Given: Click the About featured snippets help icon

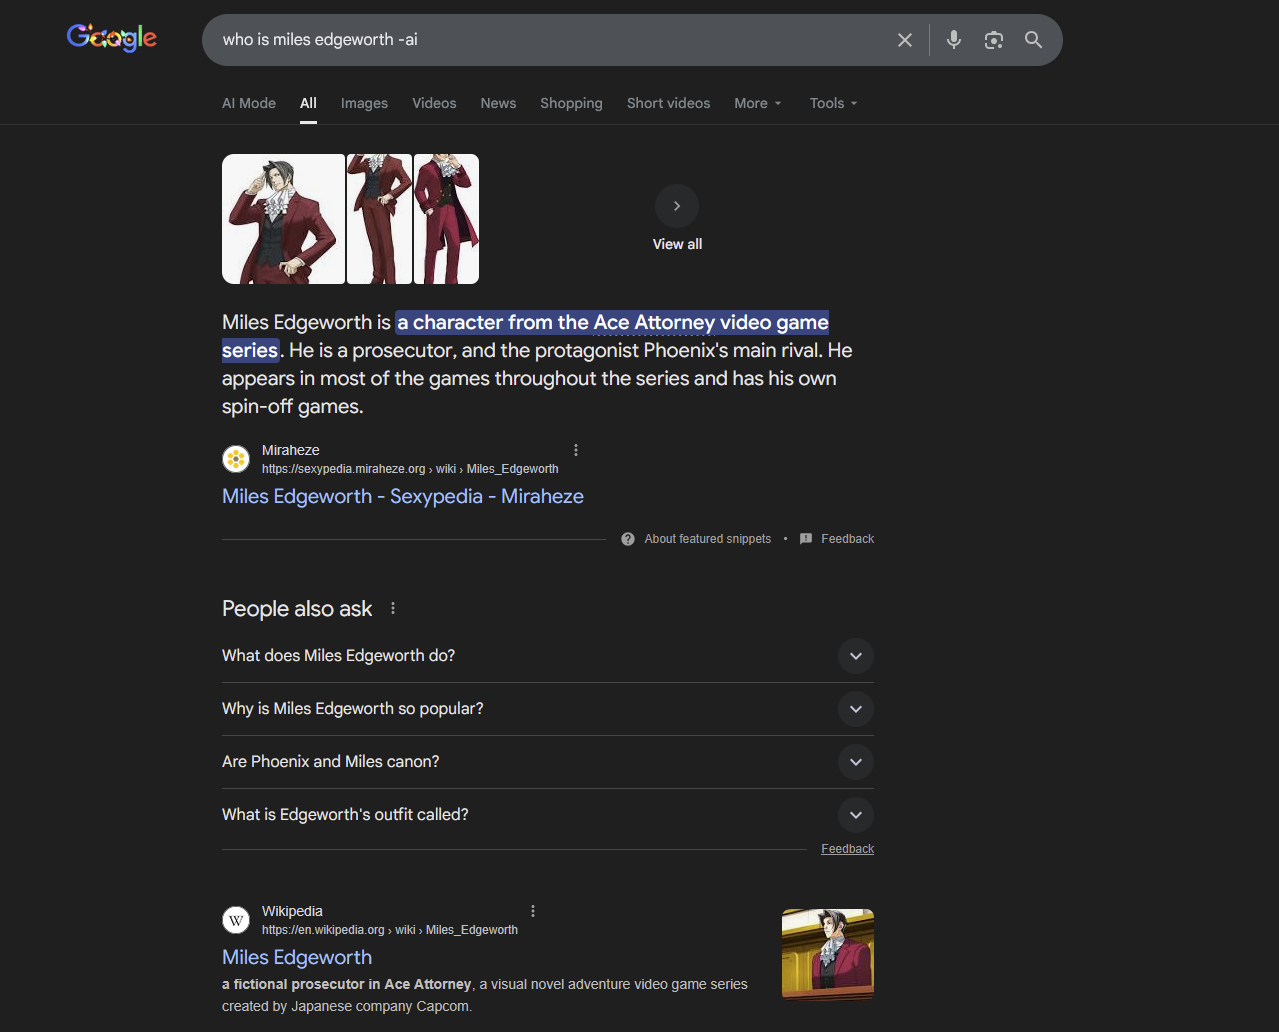Looking at the screenshot, I should (628, 539).
